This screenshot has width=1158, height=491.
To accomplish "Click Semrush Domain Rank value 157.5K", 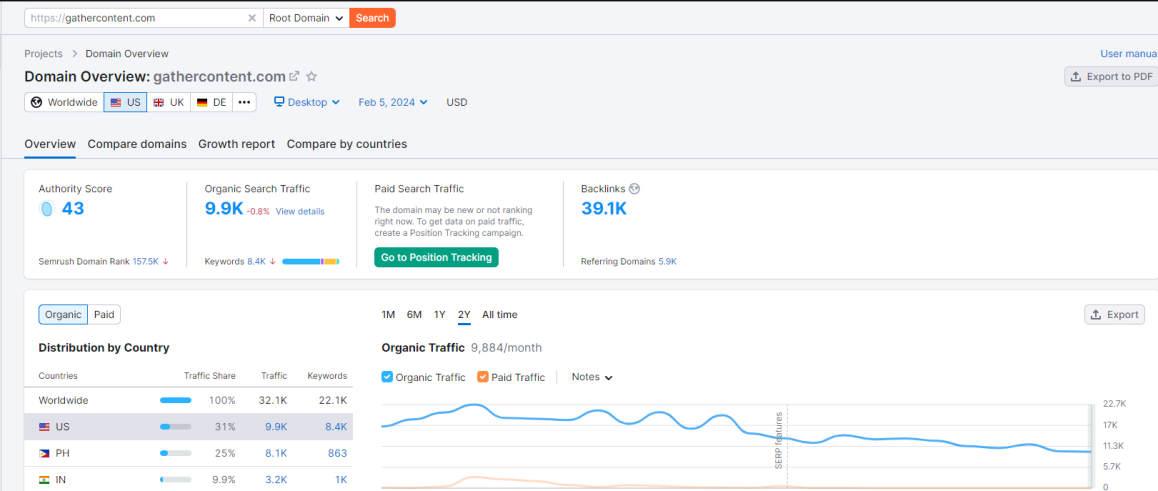I will click(x=145, y=261).
